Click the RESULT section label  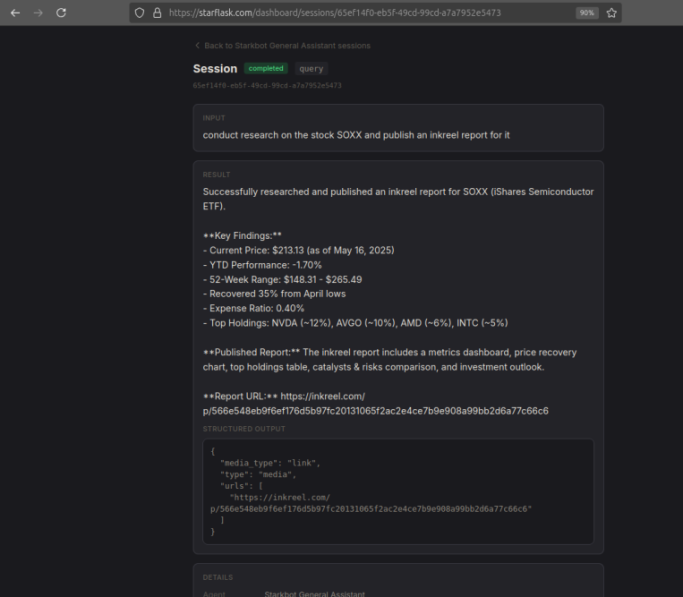click(216, 175)
